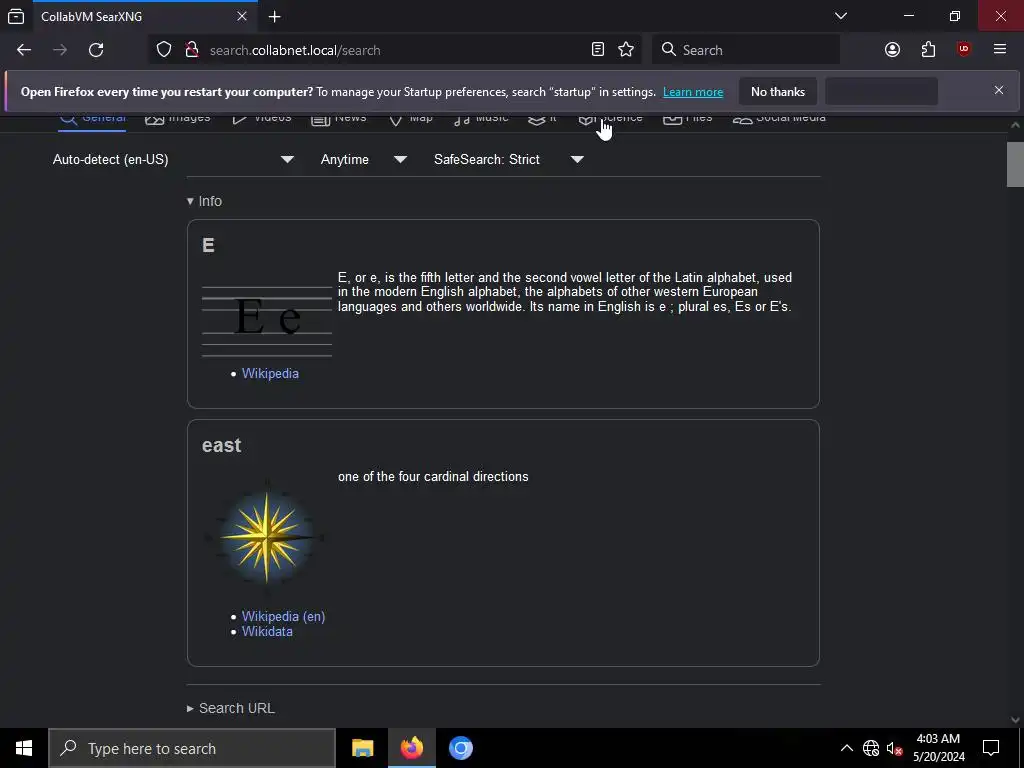1024x768 pixels.
Task: Open the Learn more link
Action: pyautogui.click(x=693, y=92)
